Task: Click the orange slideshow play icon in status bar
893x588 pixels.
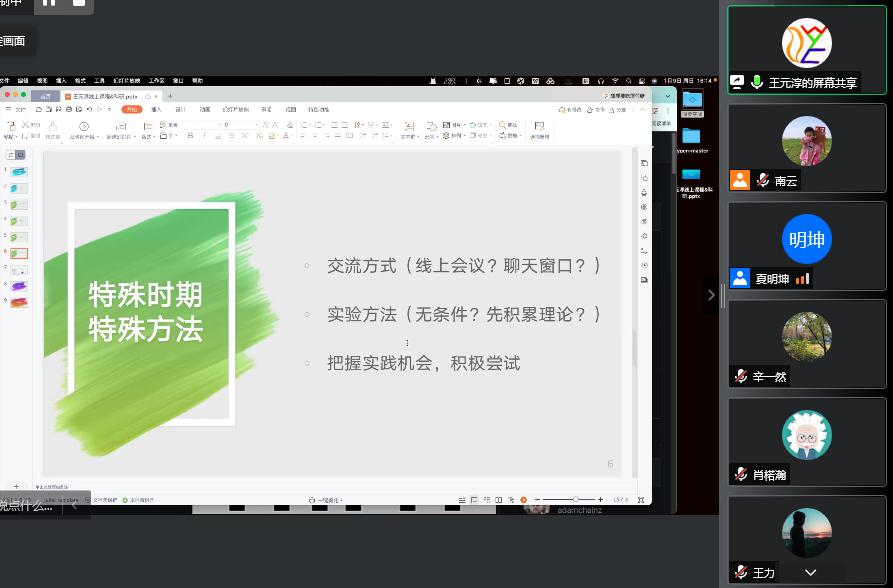Action: click(x=523, y=499)
